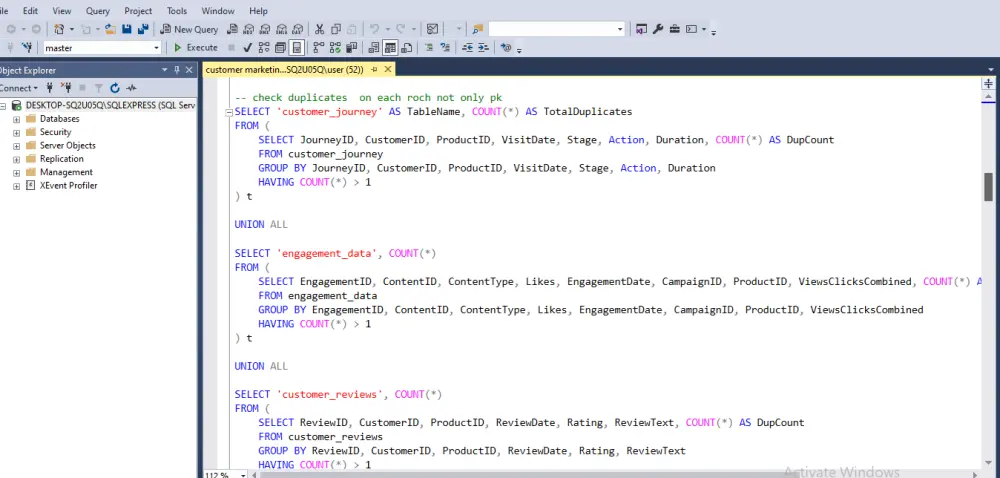Image resolution: width=1000 pixels, height=478 pixels.
Task: Refresh the Object Explorer tree
Action: pos(115,88)
